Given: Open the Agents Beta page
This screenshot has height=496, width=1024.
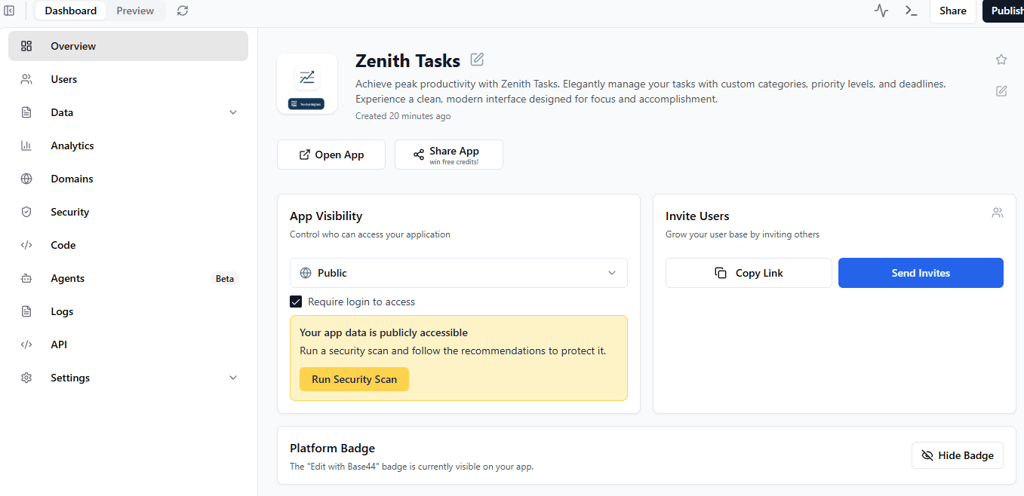Looking at the screenshot, I should 128,279.
